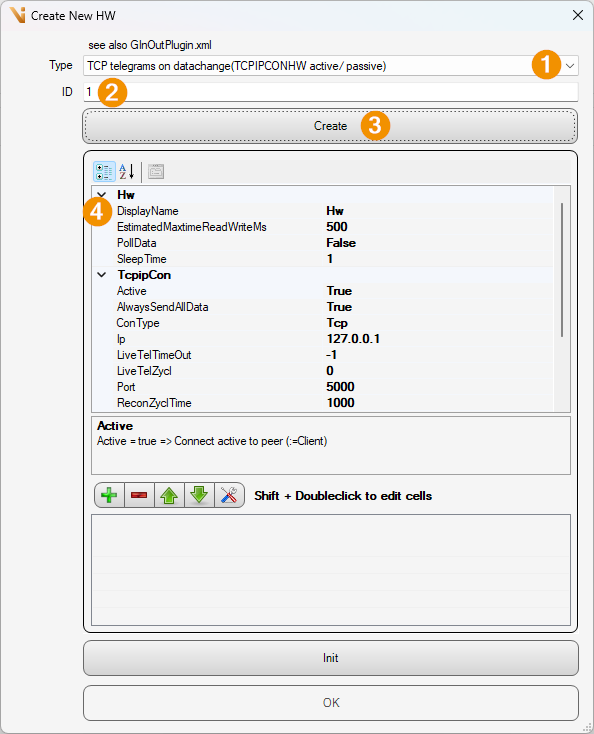Click the Init button
594x734 pixels.
[x=331, y=658]
